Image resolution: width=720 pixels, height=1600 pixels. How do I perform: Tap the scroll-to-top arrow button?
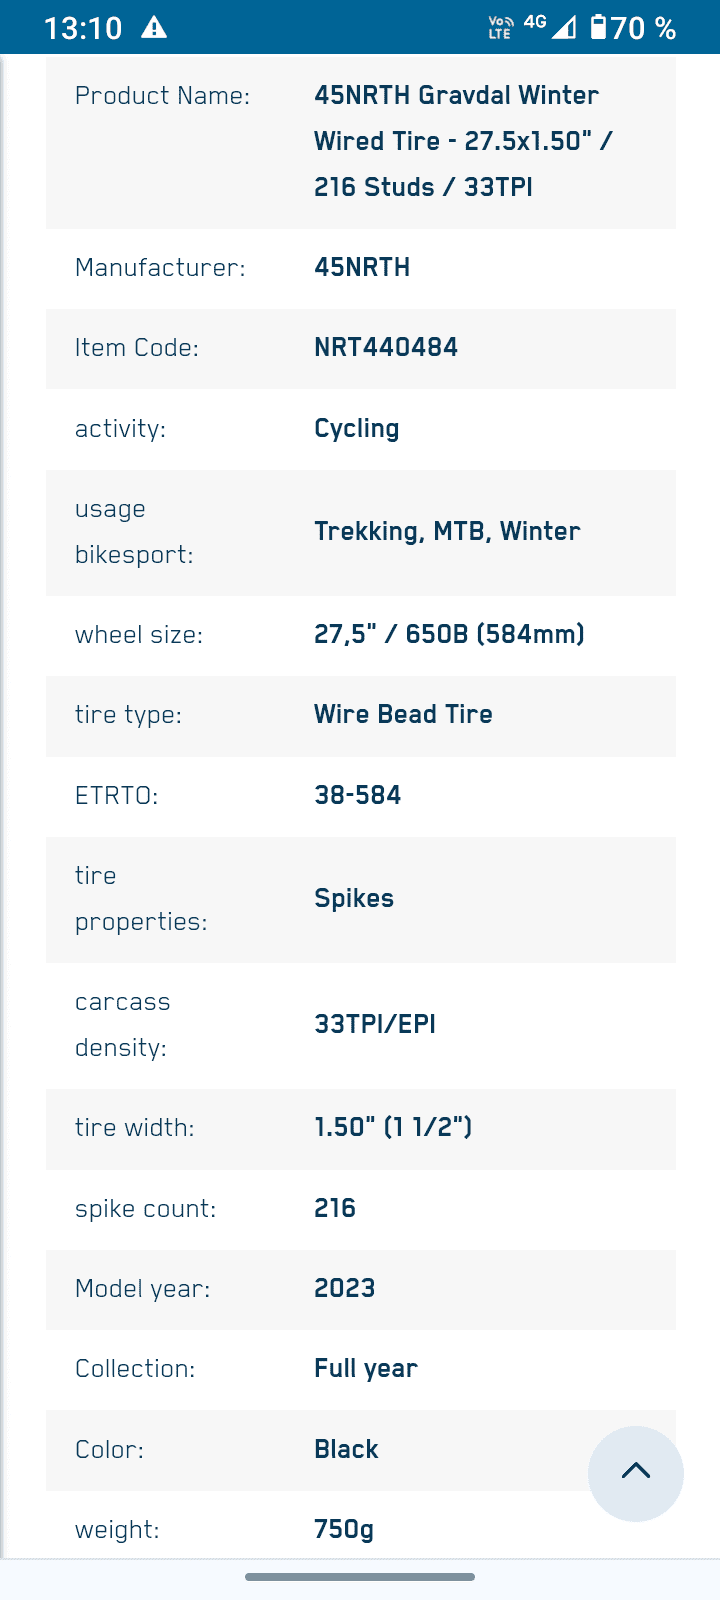[635, 1473]
